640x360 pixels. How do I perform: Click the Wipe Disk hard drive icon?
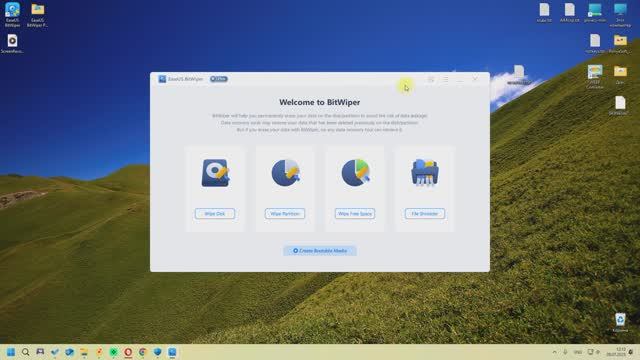pos(215,173)
